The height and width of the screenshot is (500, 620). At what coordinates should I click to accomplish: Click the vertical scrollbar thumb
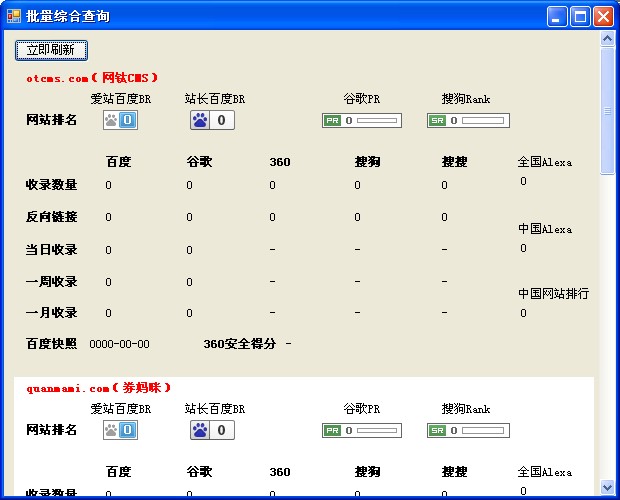(x=607, y=111)
